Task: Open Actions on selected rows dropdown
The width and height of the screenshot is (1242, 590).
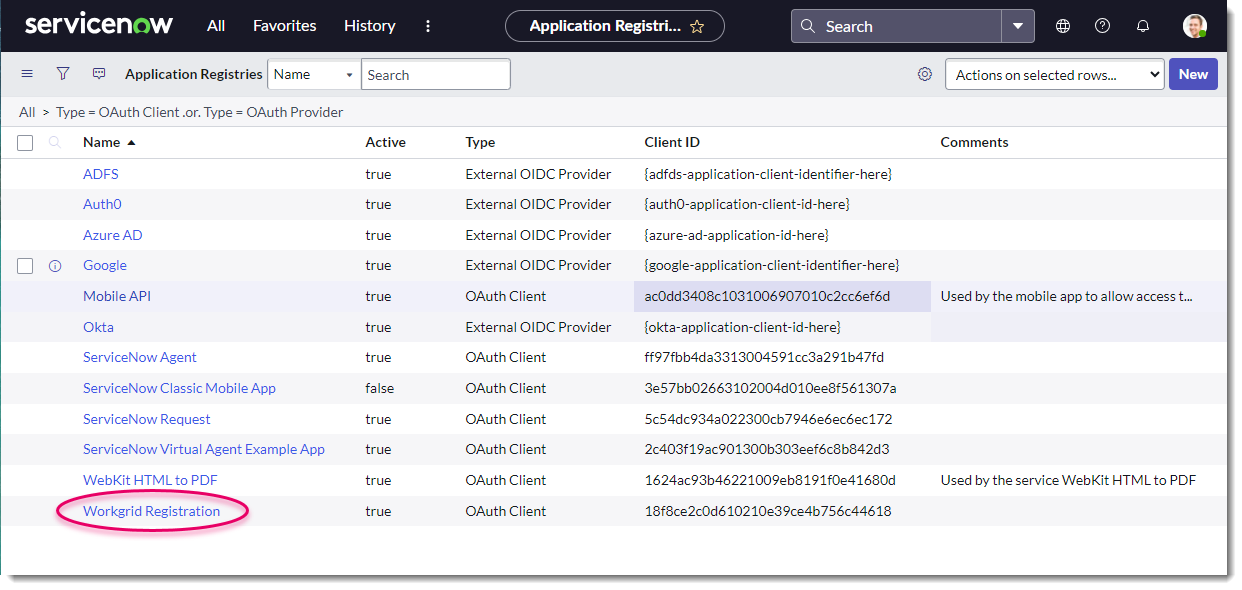Action: (x=1055, y=74)
